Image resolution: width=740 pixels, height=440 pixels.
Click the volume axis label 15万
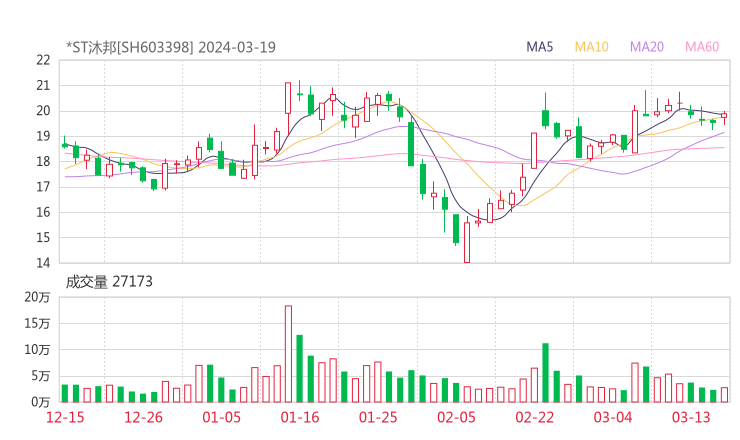click(37, 324)
